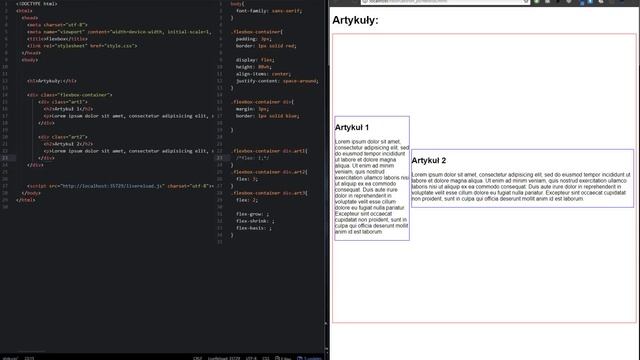Click the <h1>Artykuły:</h1> code line

click(52, 81)
